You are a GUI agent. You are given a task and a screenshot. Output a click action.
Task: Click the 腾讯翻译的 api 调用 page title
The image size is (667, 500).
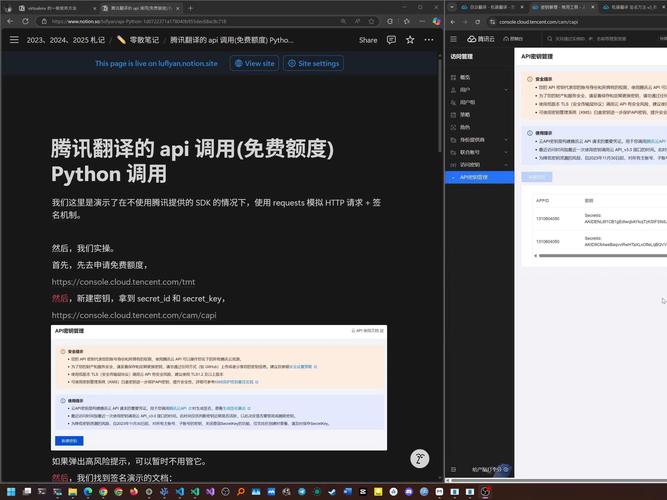coord(192,161)
